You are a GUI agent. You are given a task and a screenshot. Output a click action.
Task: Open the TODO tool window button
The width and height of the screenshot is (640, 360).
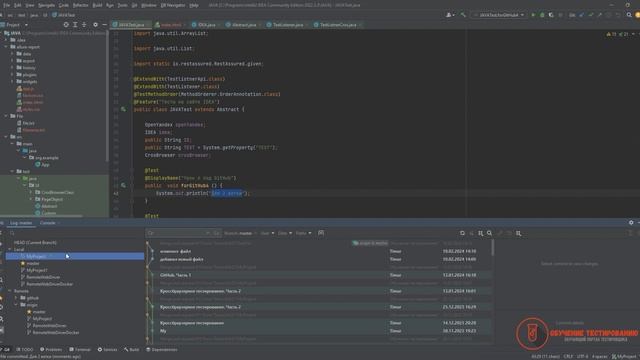pyautogui.click(x=25, y=349)
